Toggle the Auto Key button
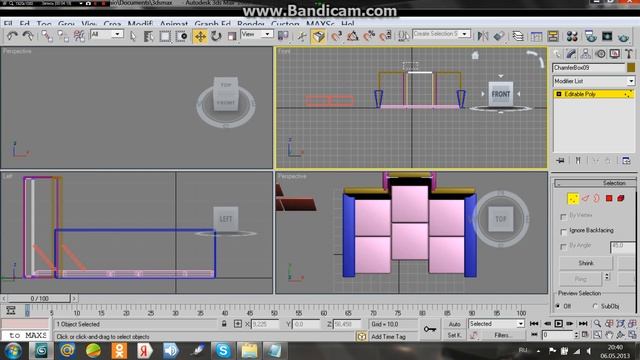 454,324
